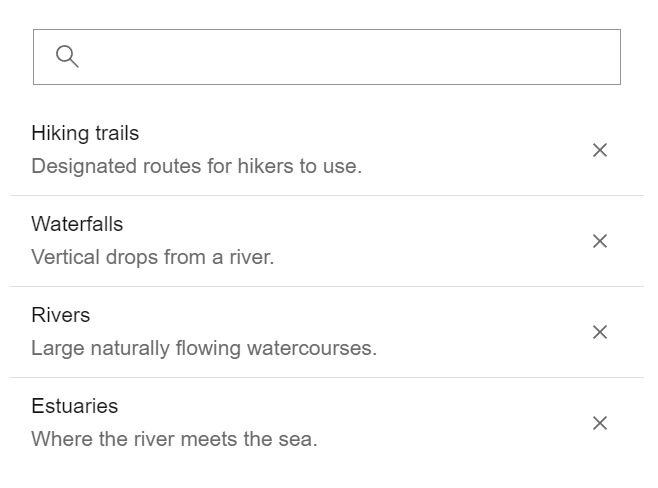The height and width of the screenshot is (488, 658).
Task: Dismiss the Estuaries entry via X icon
Action: point(600,423)
